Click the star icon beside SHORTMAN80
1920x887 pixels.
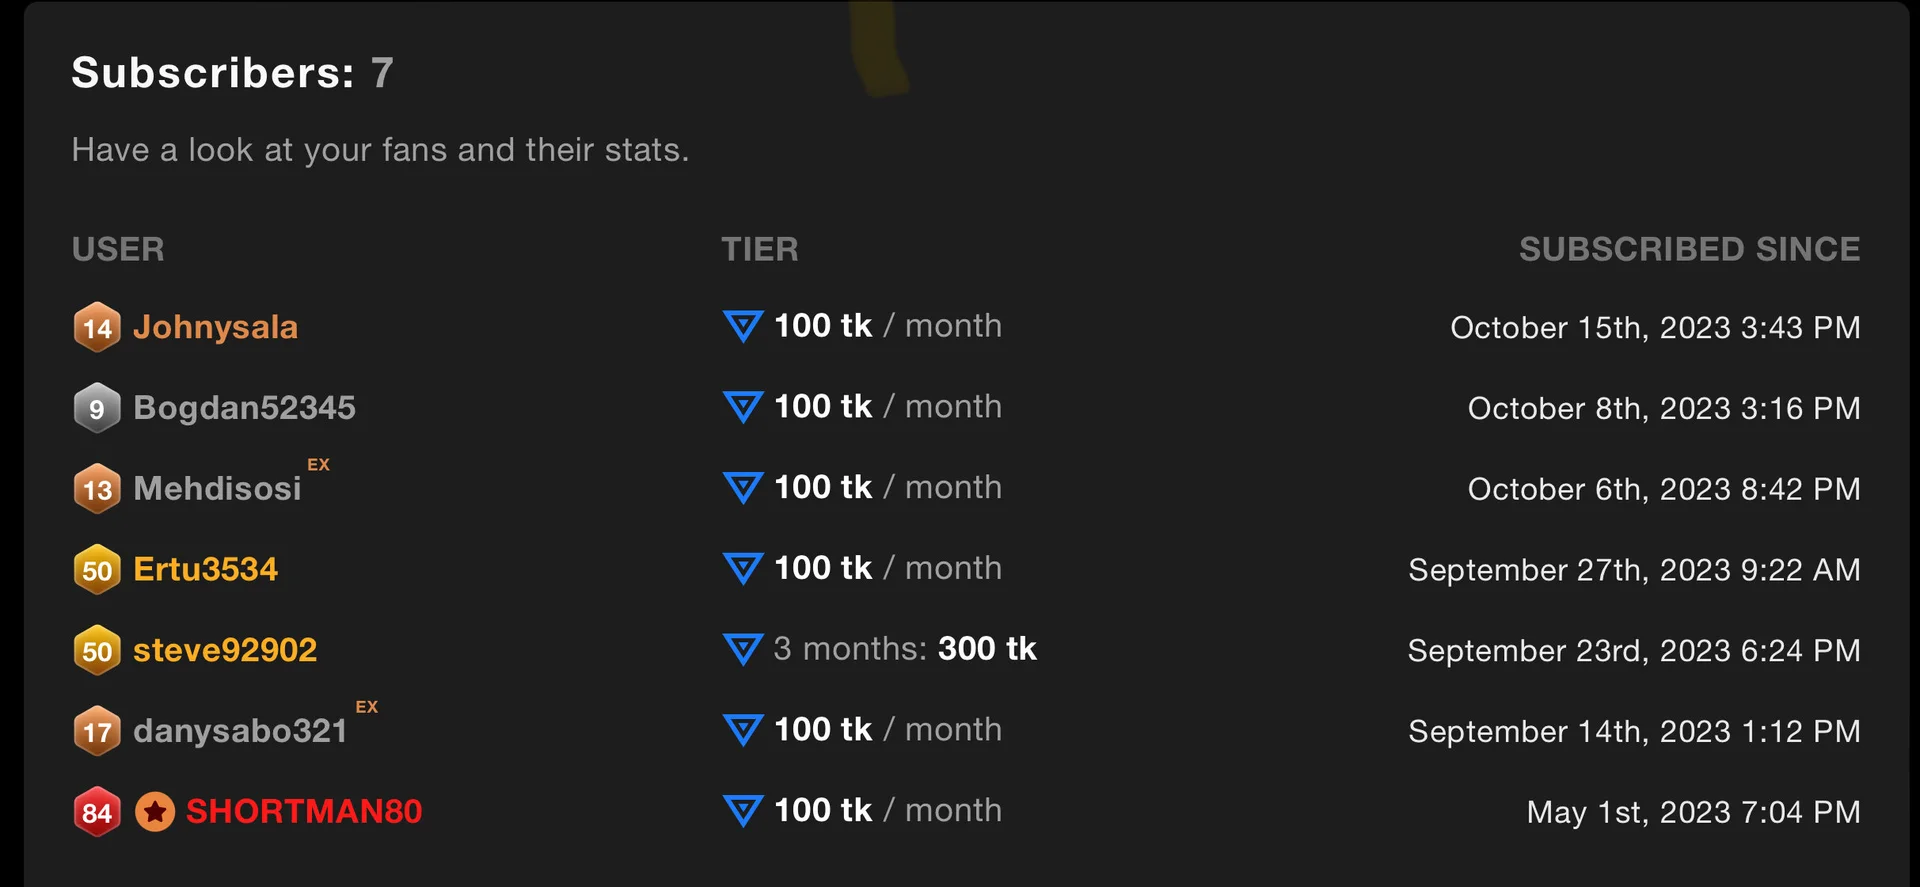tap(155, 812)
